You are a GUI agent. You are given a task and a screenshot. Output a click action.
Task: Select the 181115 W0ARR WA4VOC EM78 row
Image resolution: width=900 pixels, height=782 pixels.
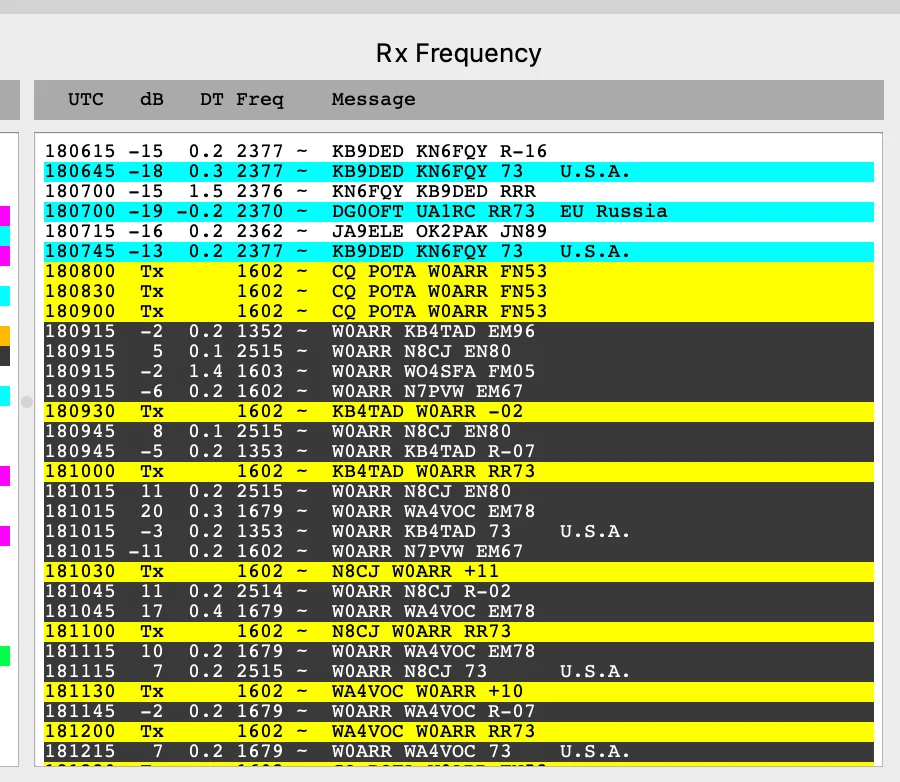459,652
